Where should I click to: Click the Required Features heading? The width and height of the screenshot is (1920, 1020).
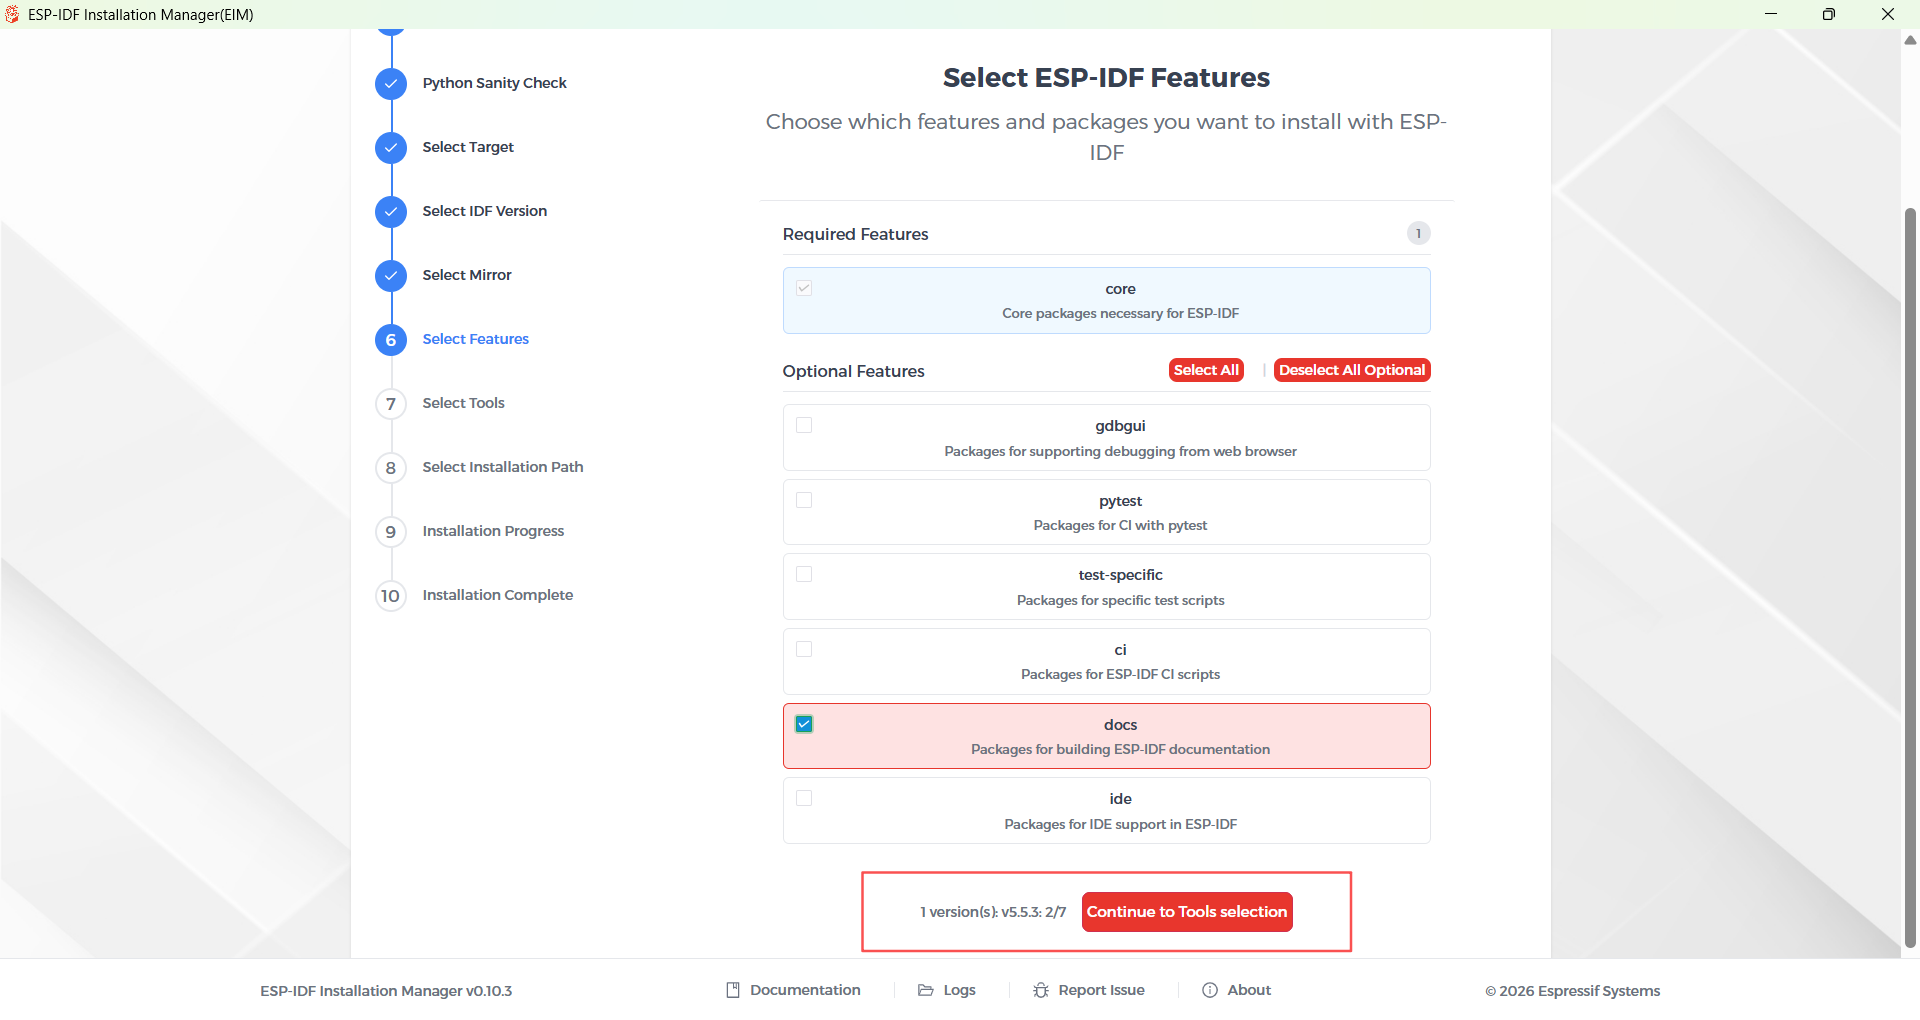(855, 234)
